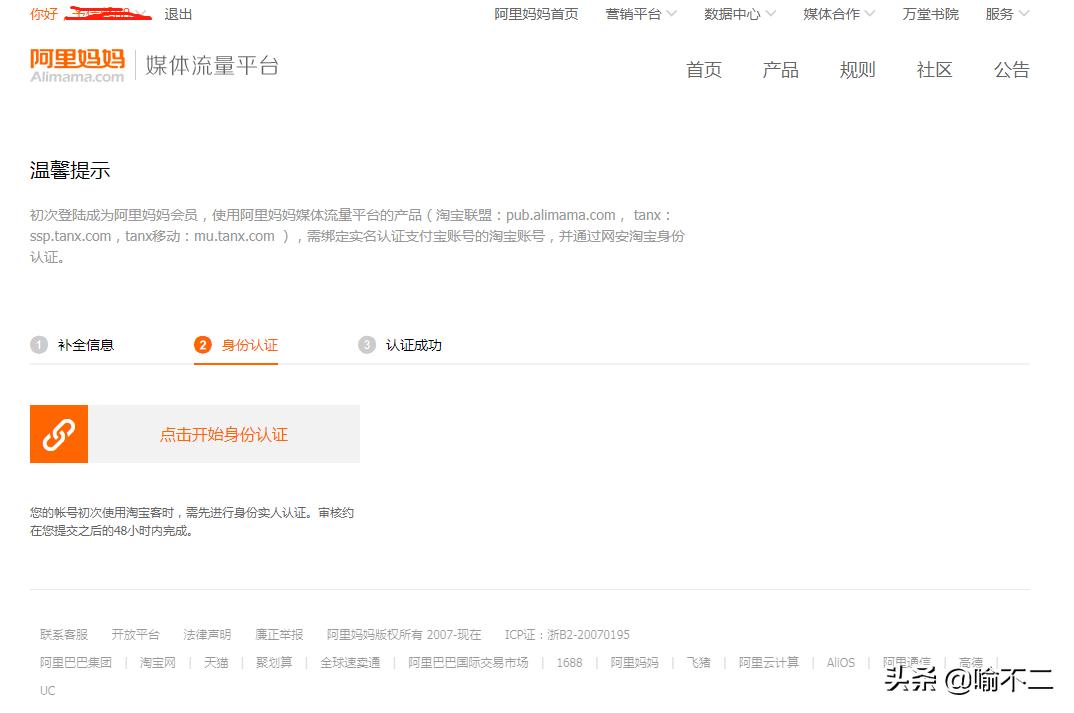This screenshot has width=1074, height=713.
Task: Click the 点击开始身份认证 button
Action: [222, 434]
